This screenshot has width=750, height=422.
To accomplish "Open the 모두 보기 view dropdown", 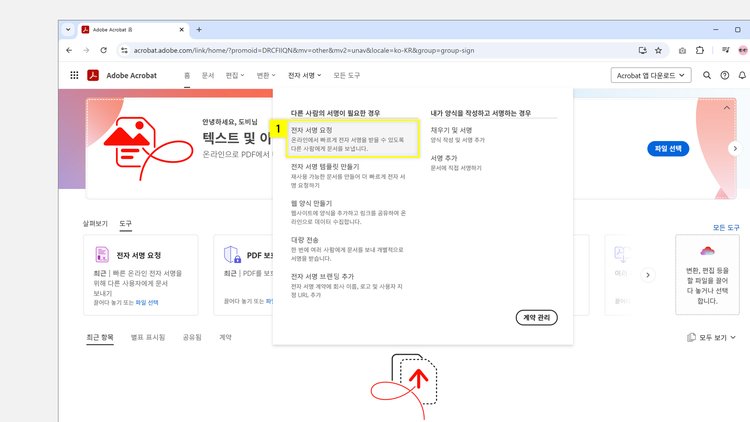I will [x=711, y=337].
